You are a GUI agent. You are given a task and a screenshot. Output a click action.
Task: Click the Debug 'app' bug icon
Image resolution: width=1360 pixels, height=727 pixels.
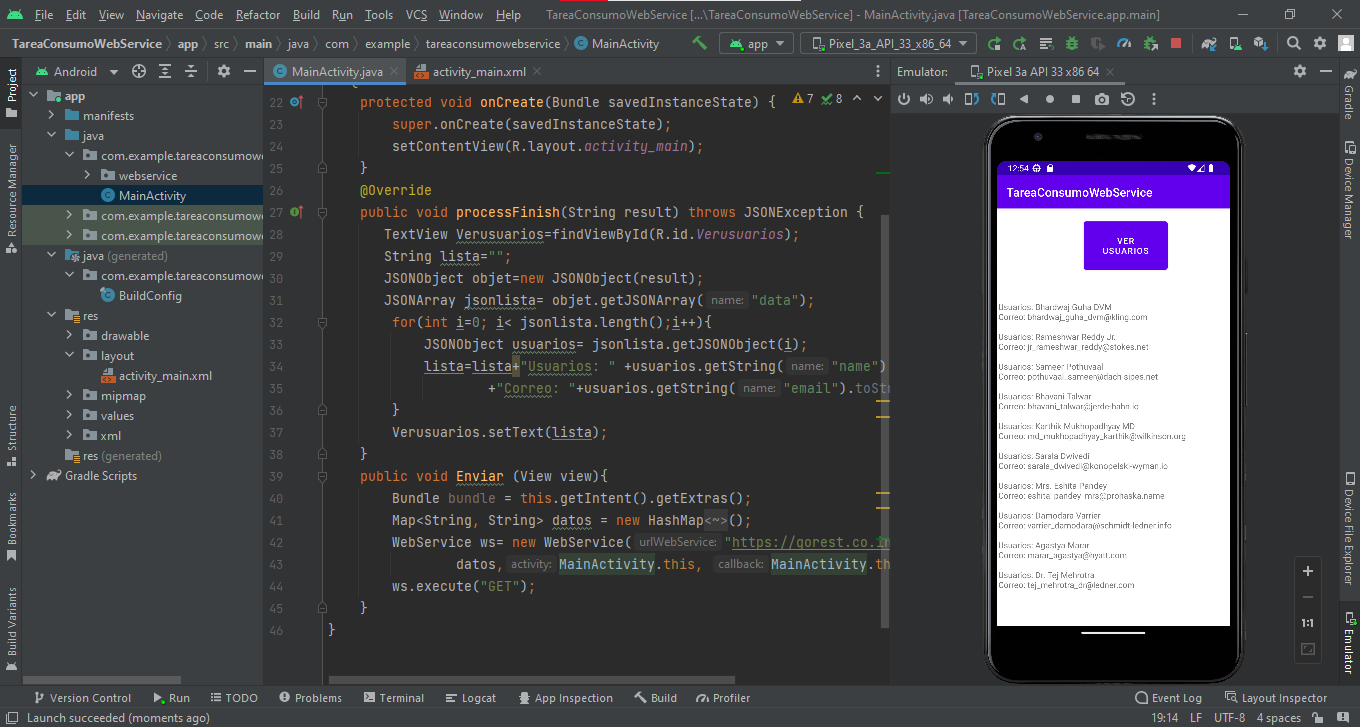[x=1072, y=44]
